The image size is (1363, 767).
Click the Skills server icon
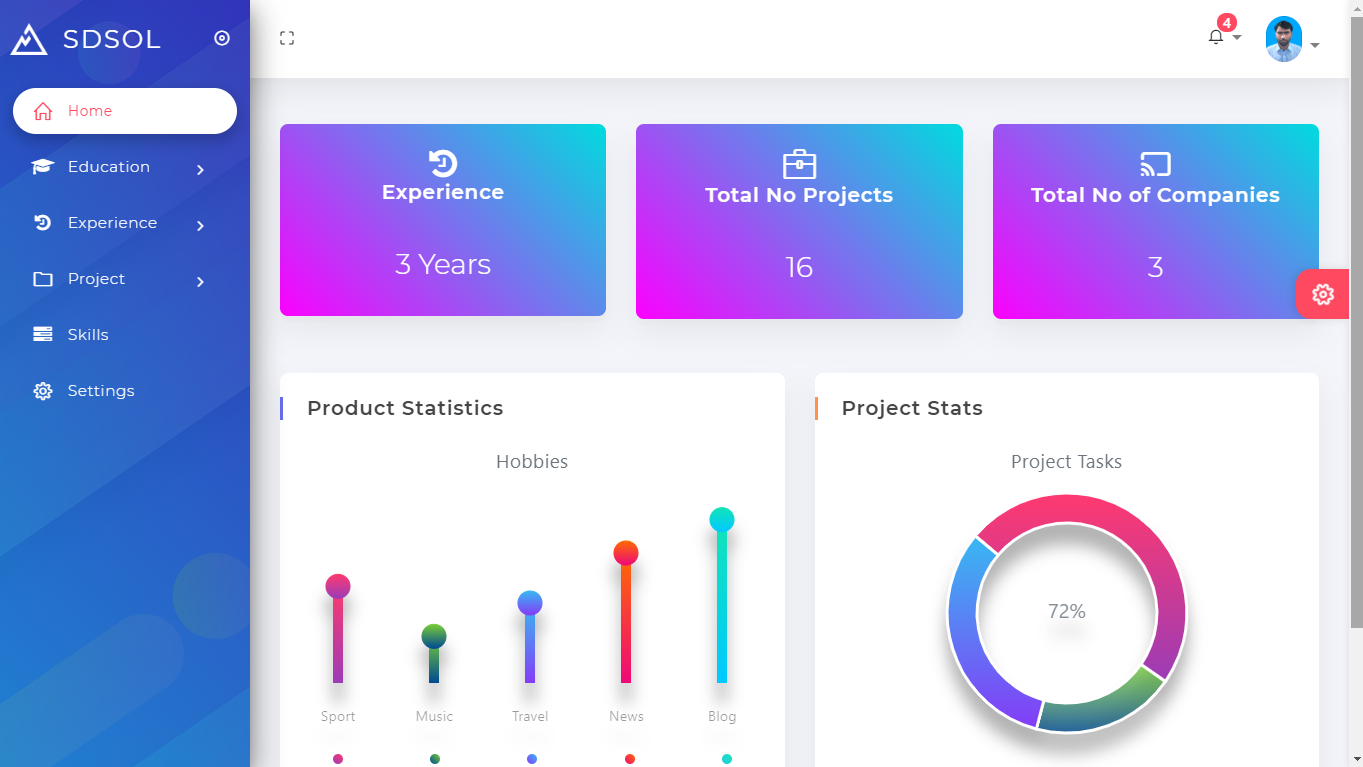[x=43, y=335]
